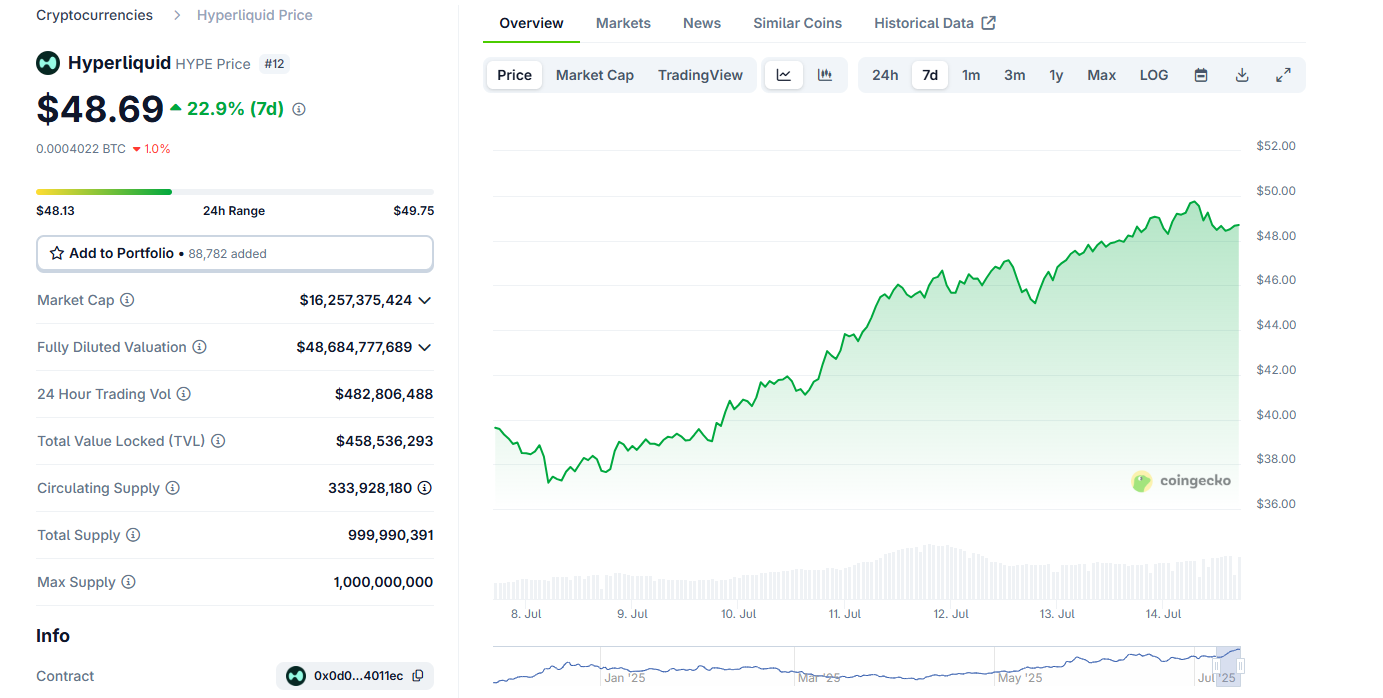
Task: Switch chart to TradingView mode
Action: pos(700,75)
